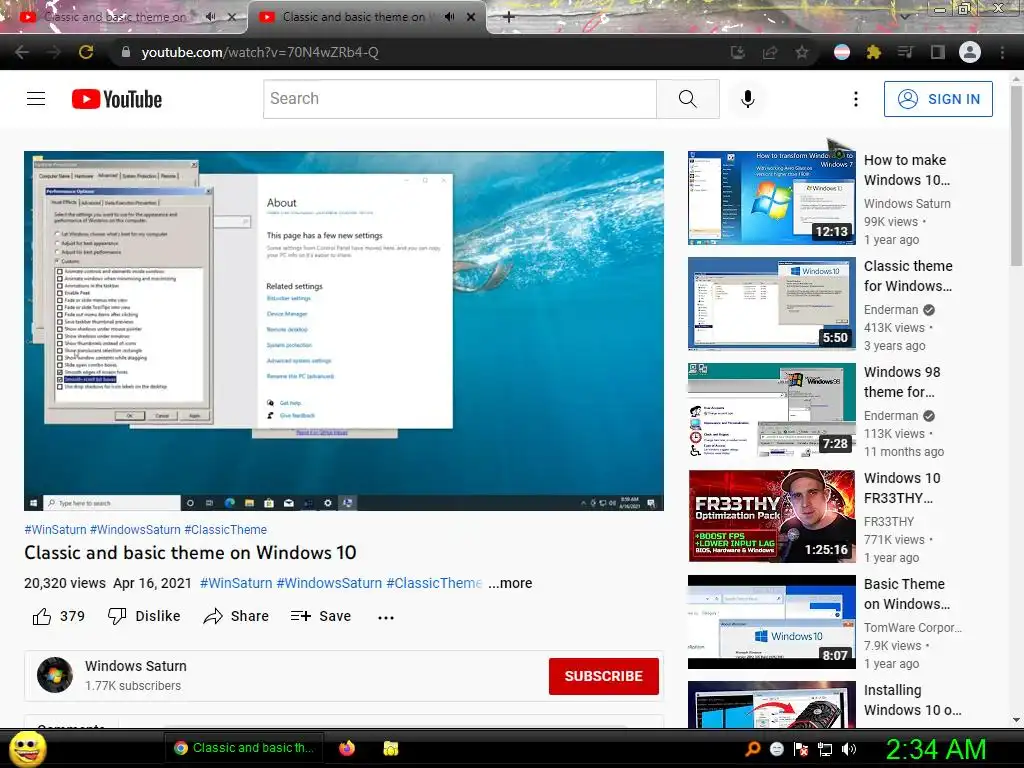Save the video to a playlist

[x=321, y=616]
